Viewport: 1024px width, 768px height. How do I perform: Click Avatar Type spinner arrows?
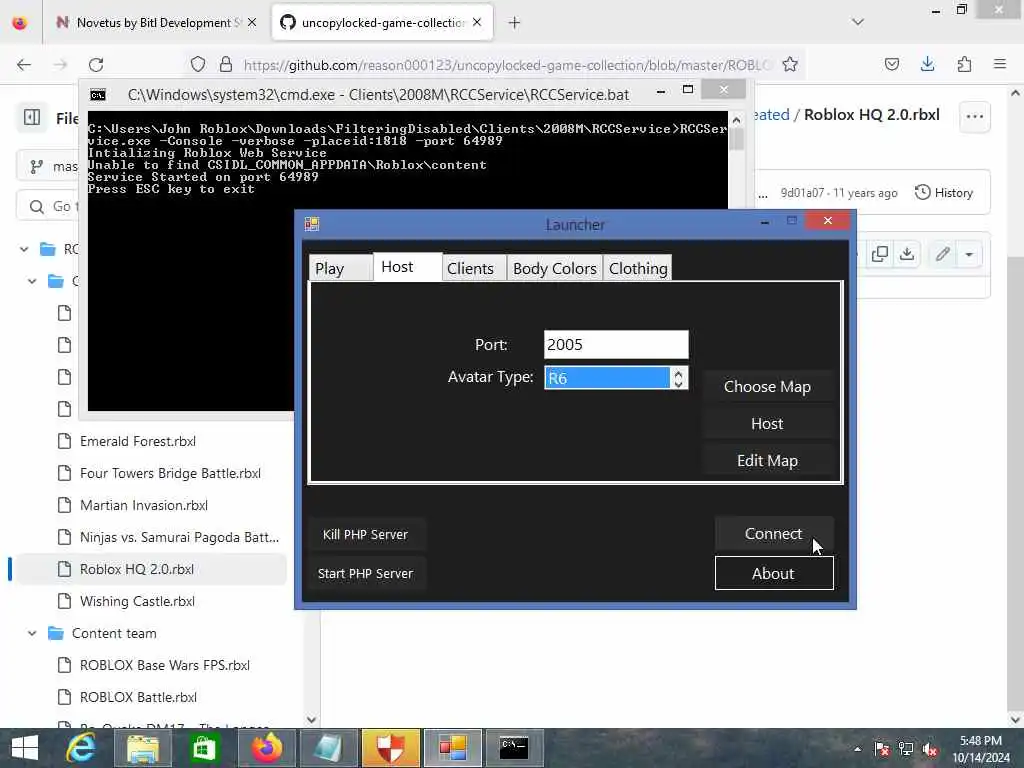[679, 377]
